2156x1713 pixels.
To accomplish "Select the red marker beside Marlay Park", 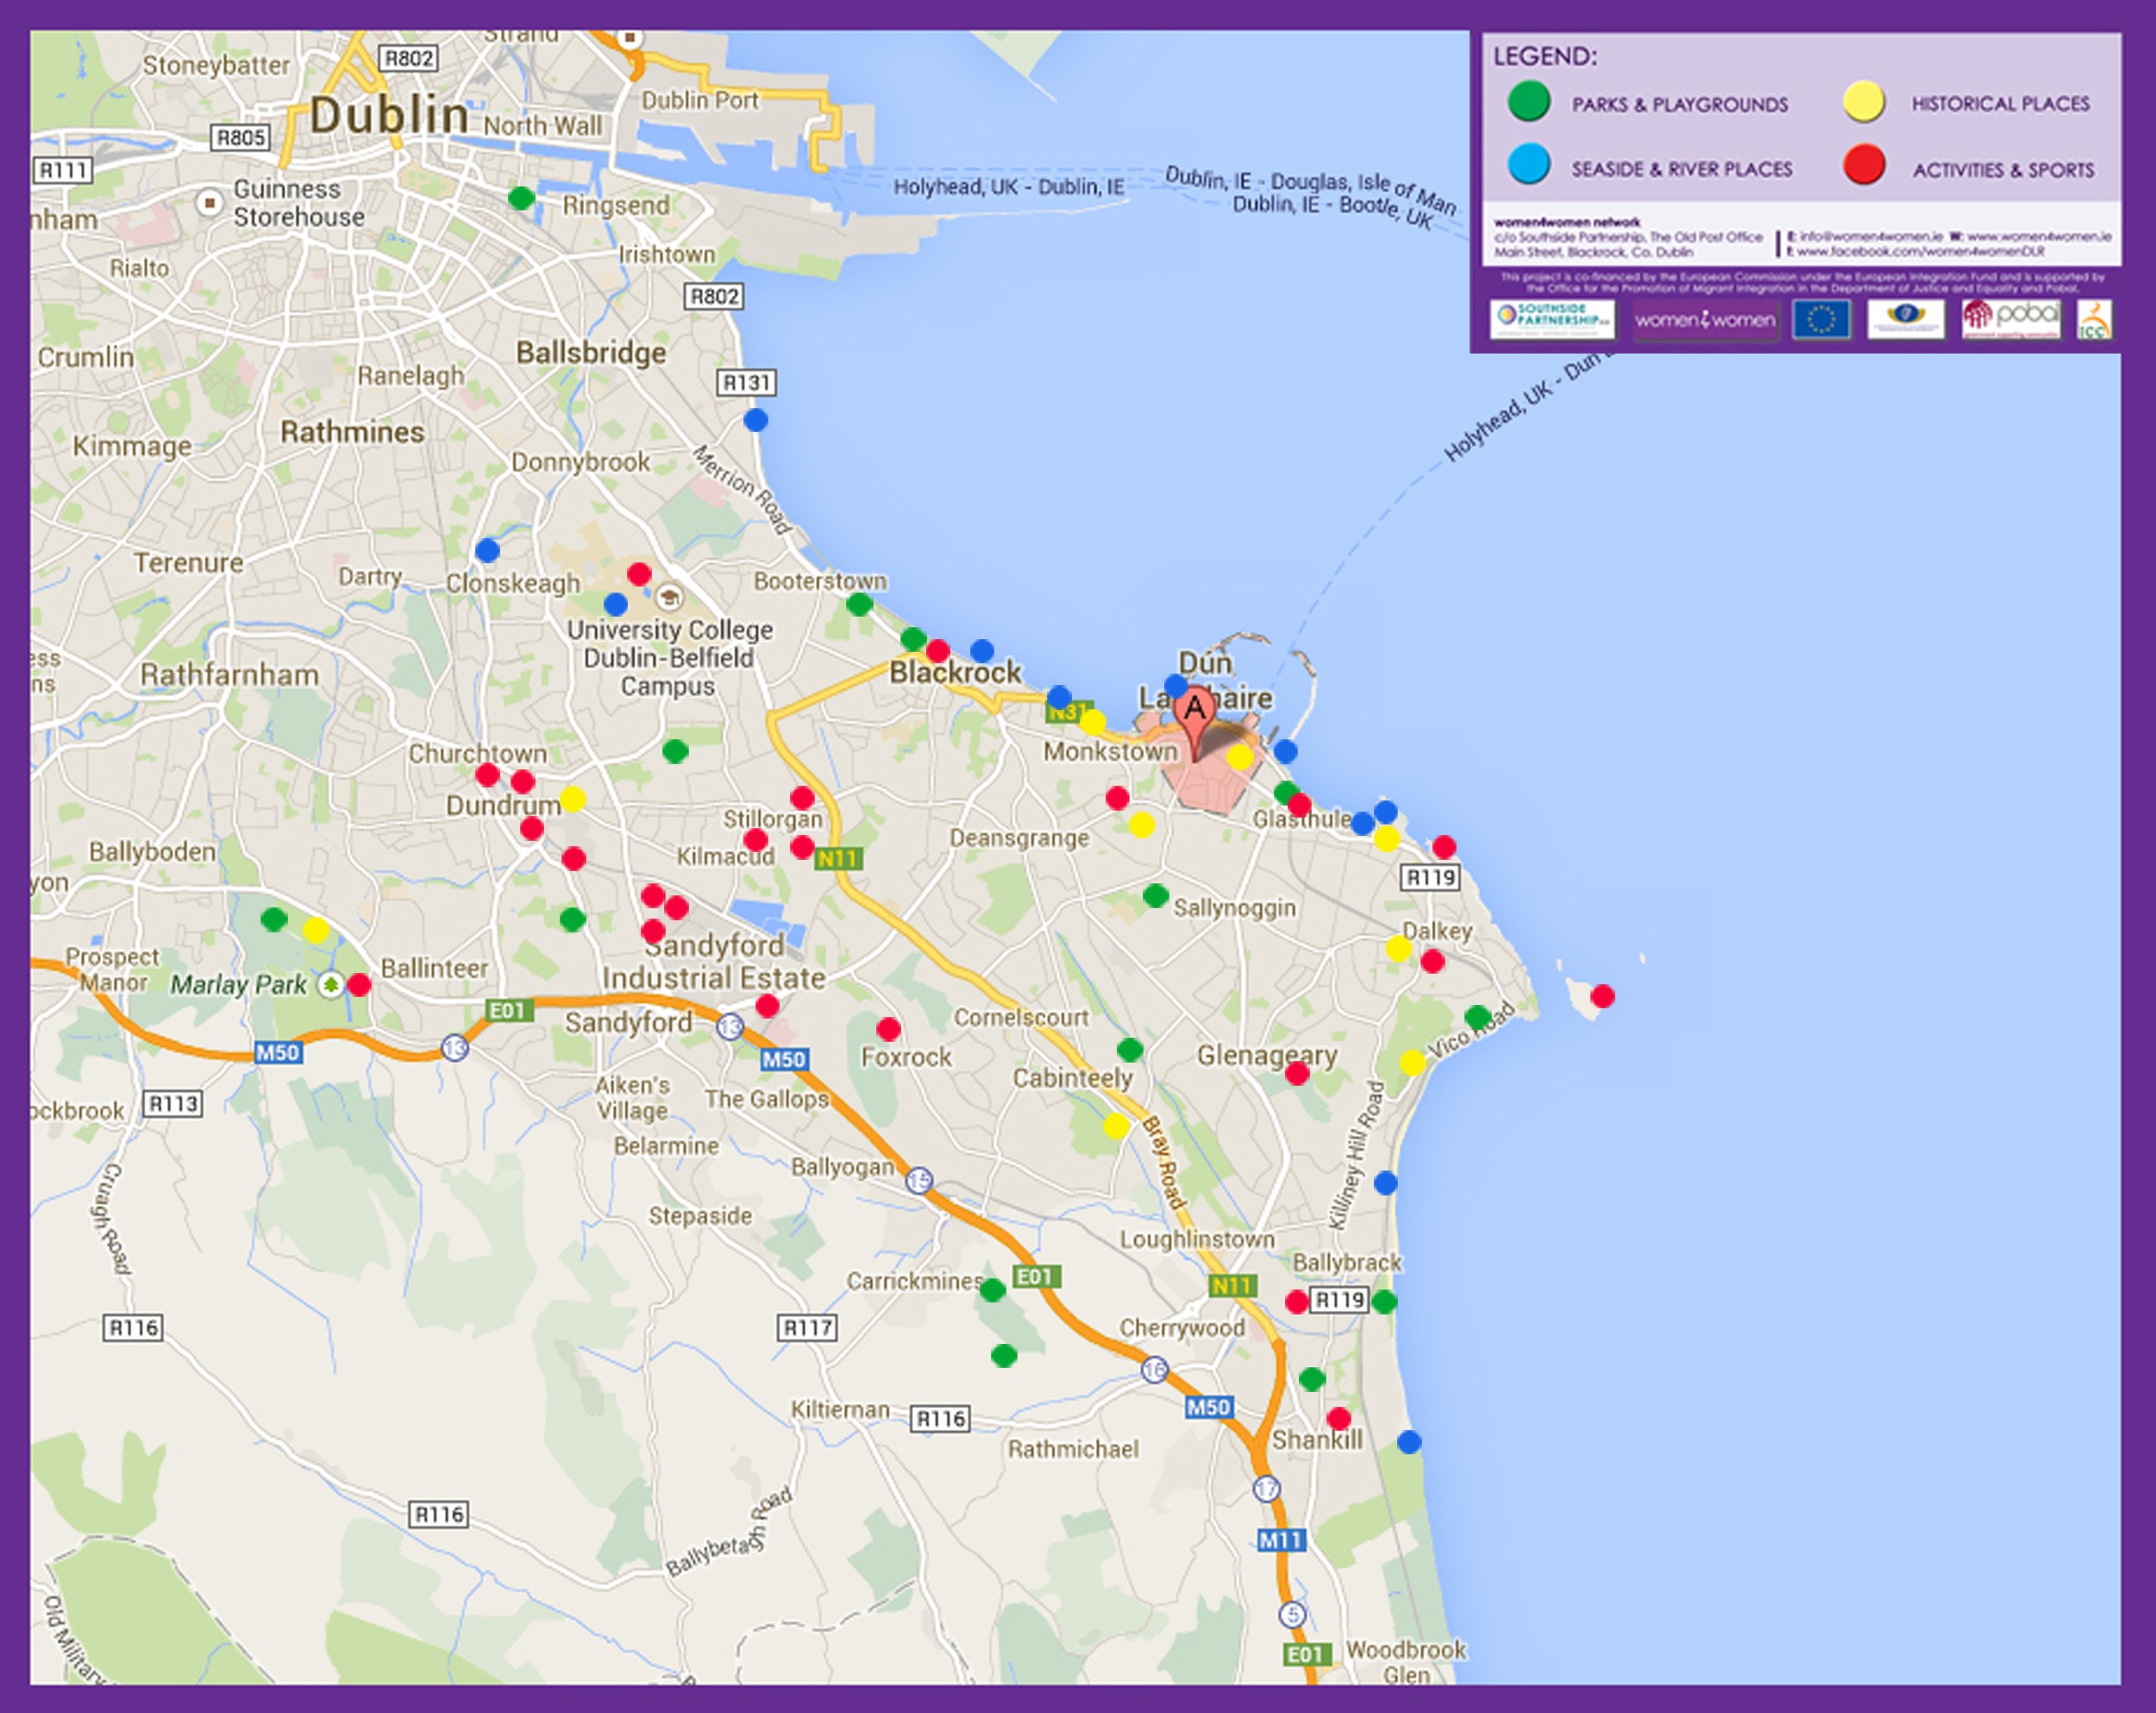I will [360, 984].
